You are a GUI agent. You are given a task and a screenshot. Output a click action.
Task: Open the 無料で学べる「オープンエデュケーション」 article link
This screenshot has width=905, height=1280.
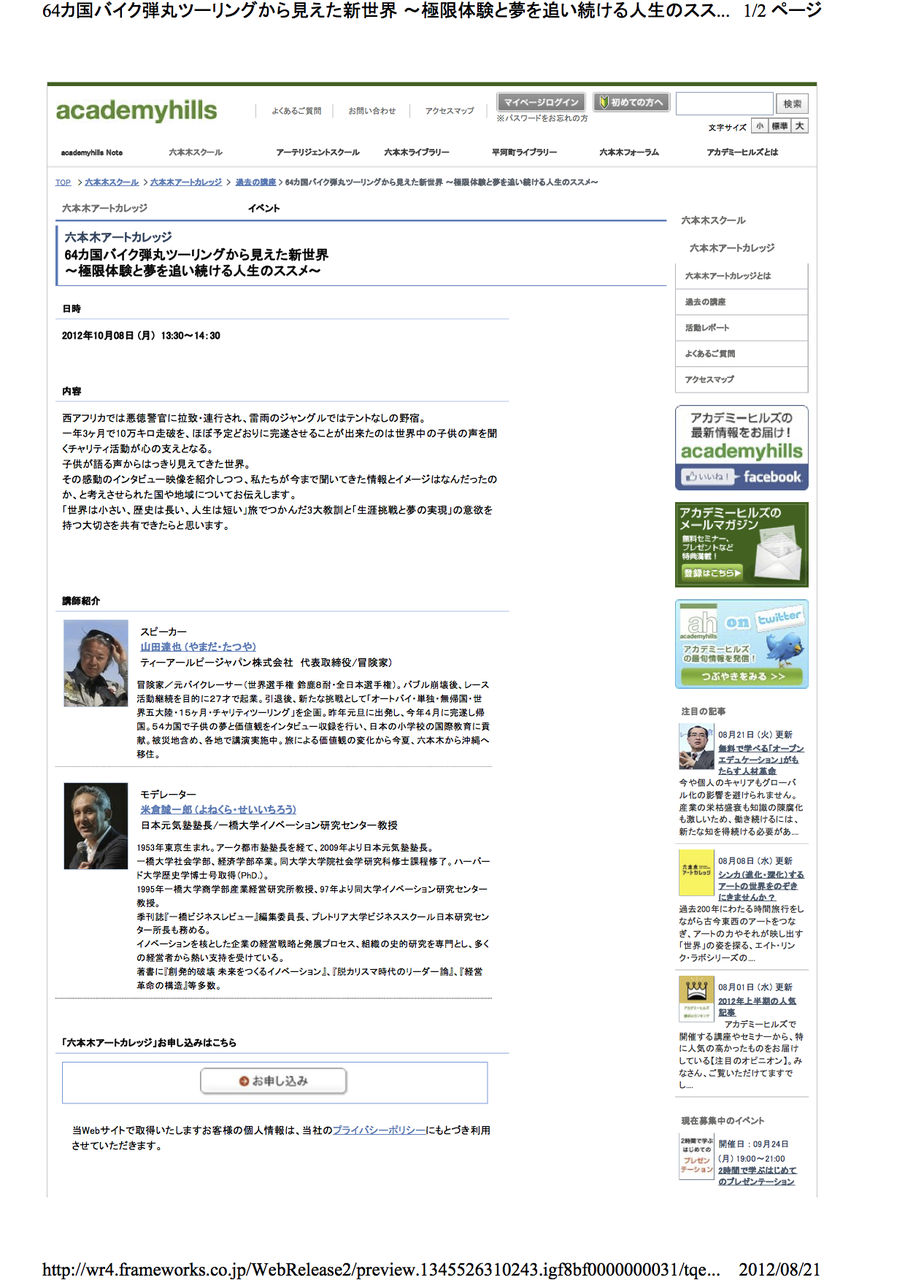click(x=761, y=759)
